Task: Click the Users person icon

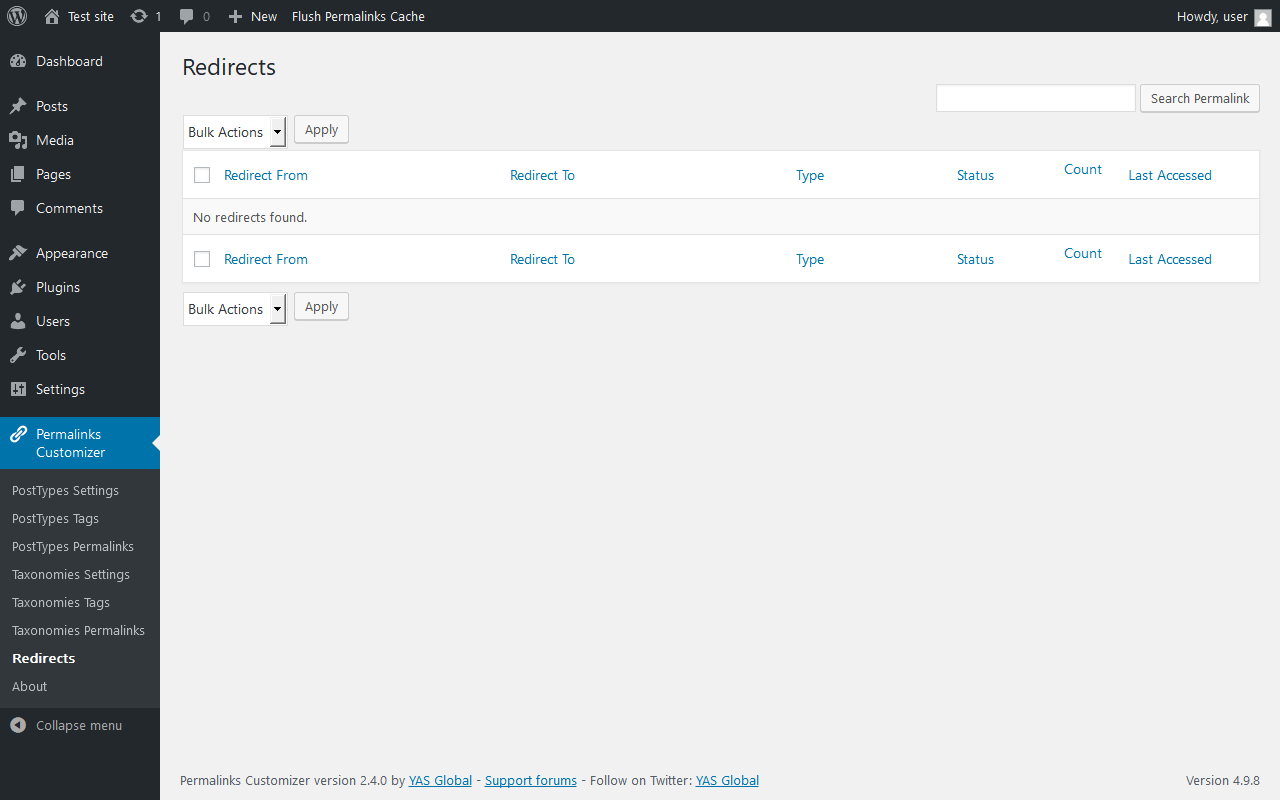Action: (18, 321)
